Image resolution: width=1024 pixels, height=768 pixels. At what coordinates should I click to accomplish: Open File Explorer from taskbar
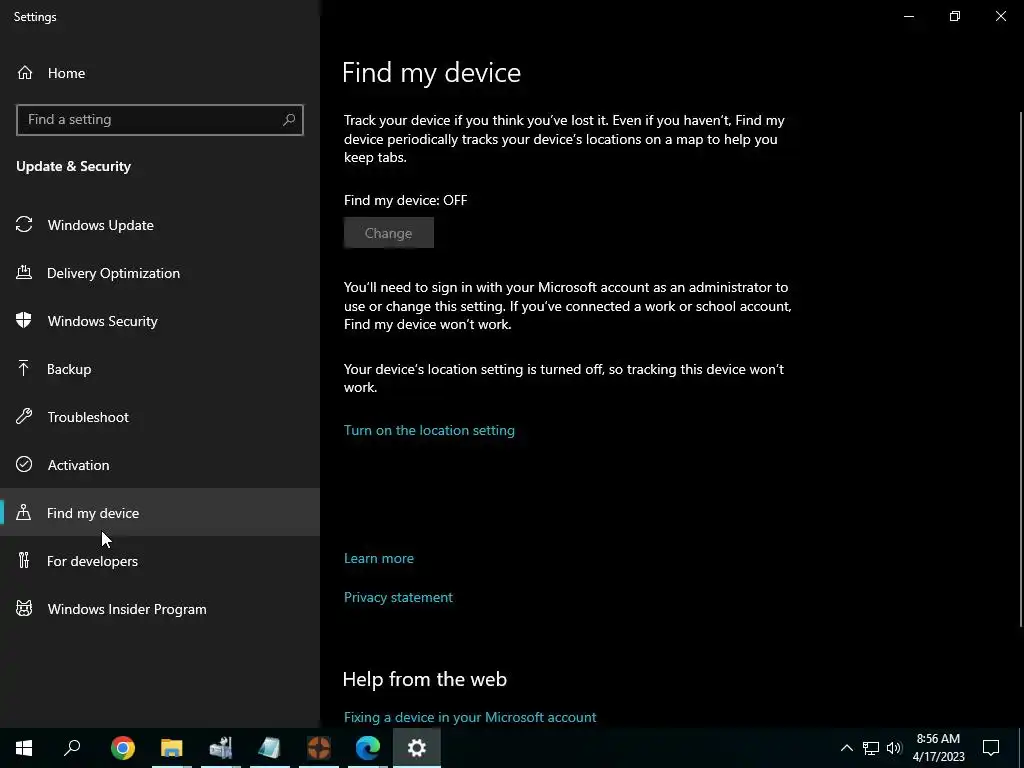172,748
